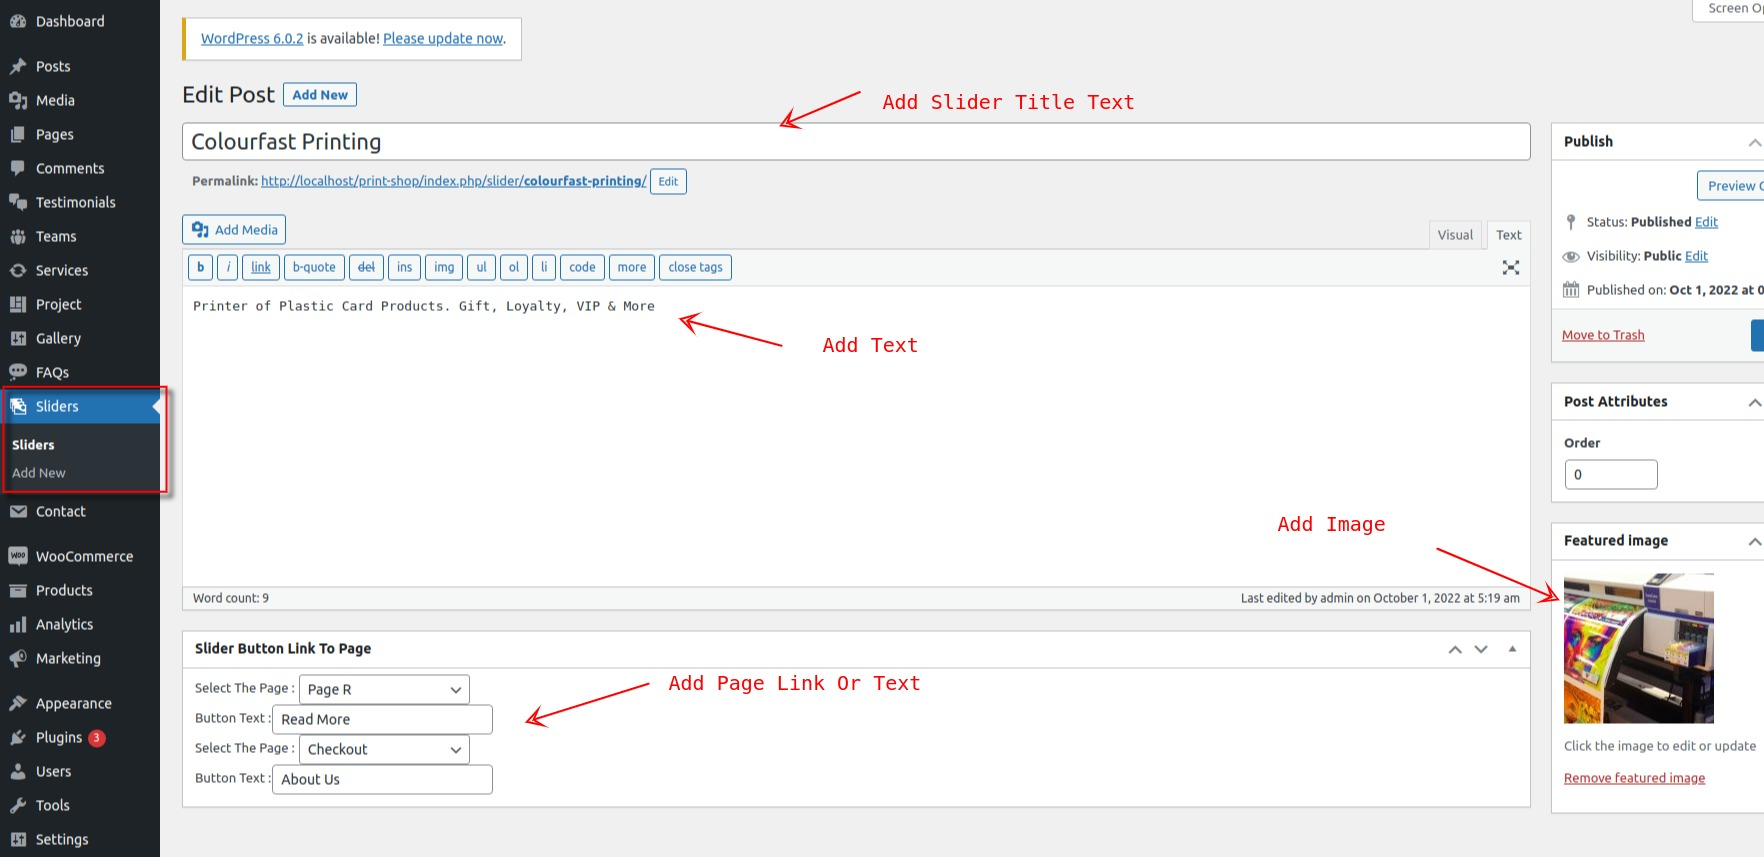The height and width of the screenshot is (857, 1764).
Task: Click Edit link next to Visibility
Action: click(1696, 256)
